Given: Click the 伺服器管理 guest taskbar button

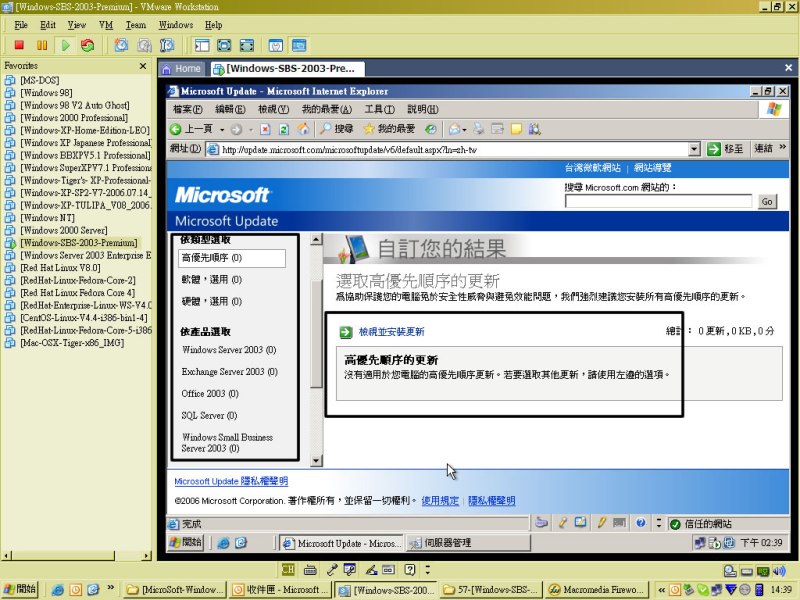Looking at the screenshot, I should click(x=468, y=543).
